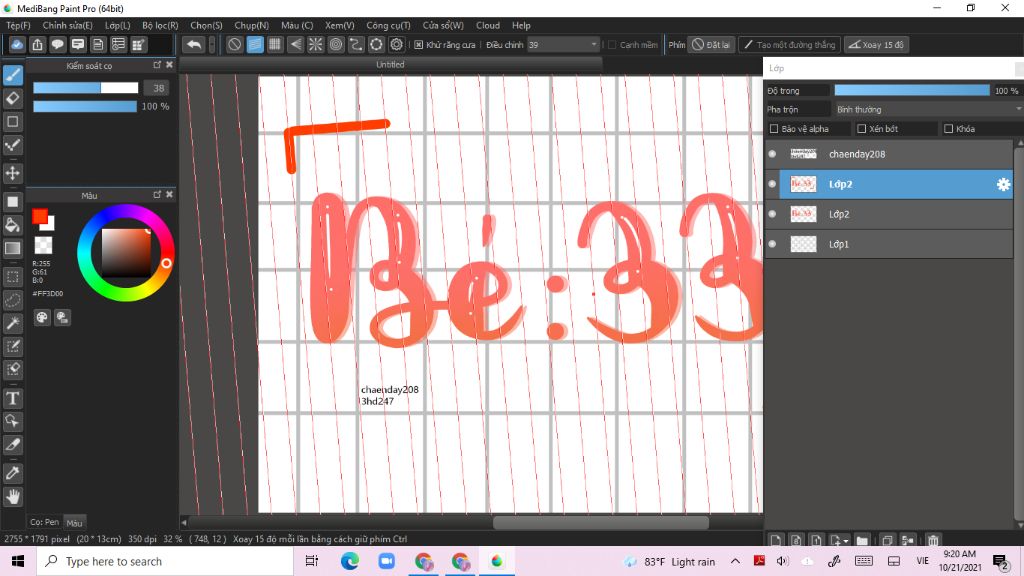Click the Undo arrow button
1024x576 pixels.
click(x=194, y=44)
